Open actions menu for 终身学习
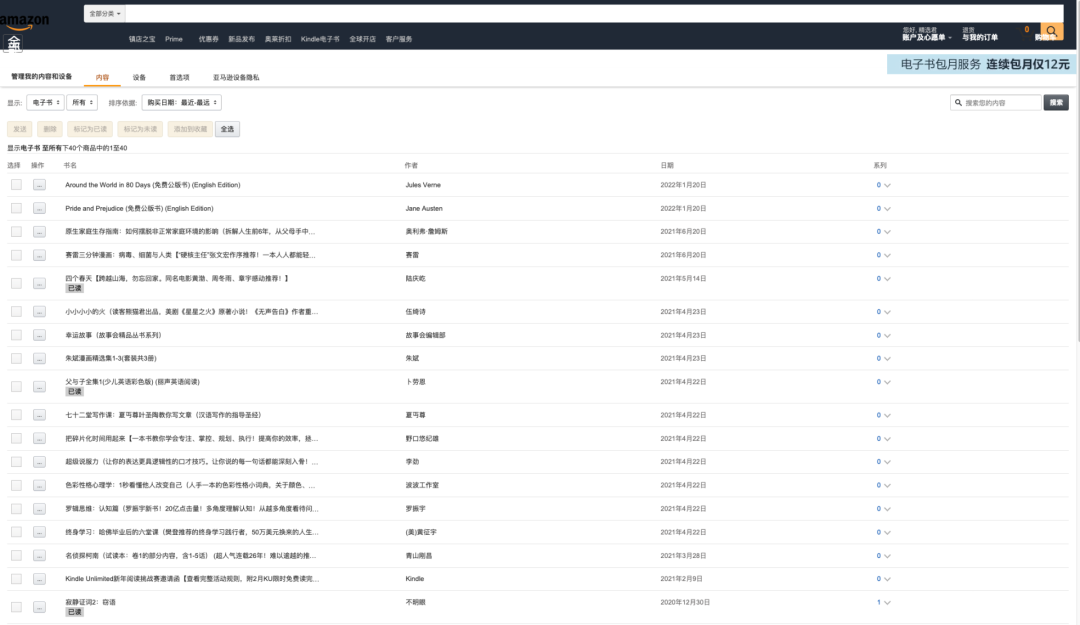This screenshot has height=625, width=1080. pos(39,532)
